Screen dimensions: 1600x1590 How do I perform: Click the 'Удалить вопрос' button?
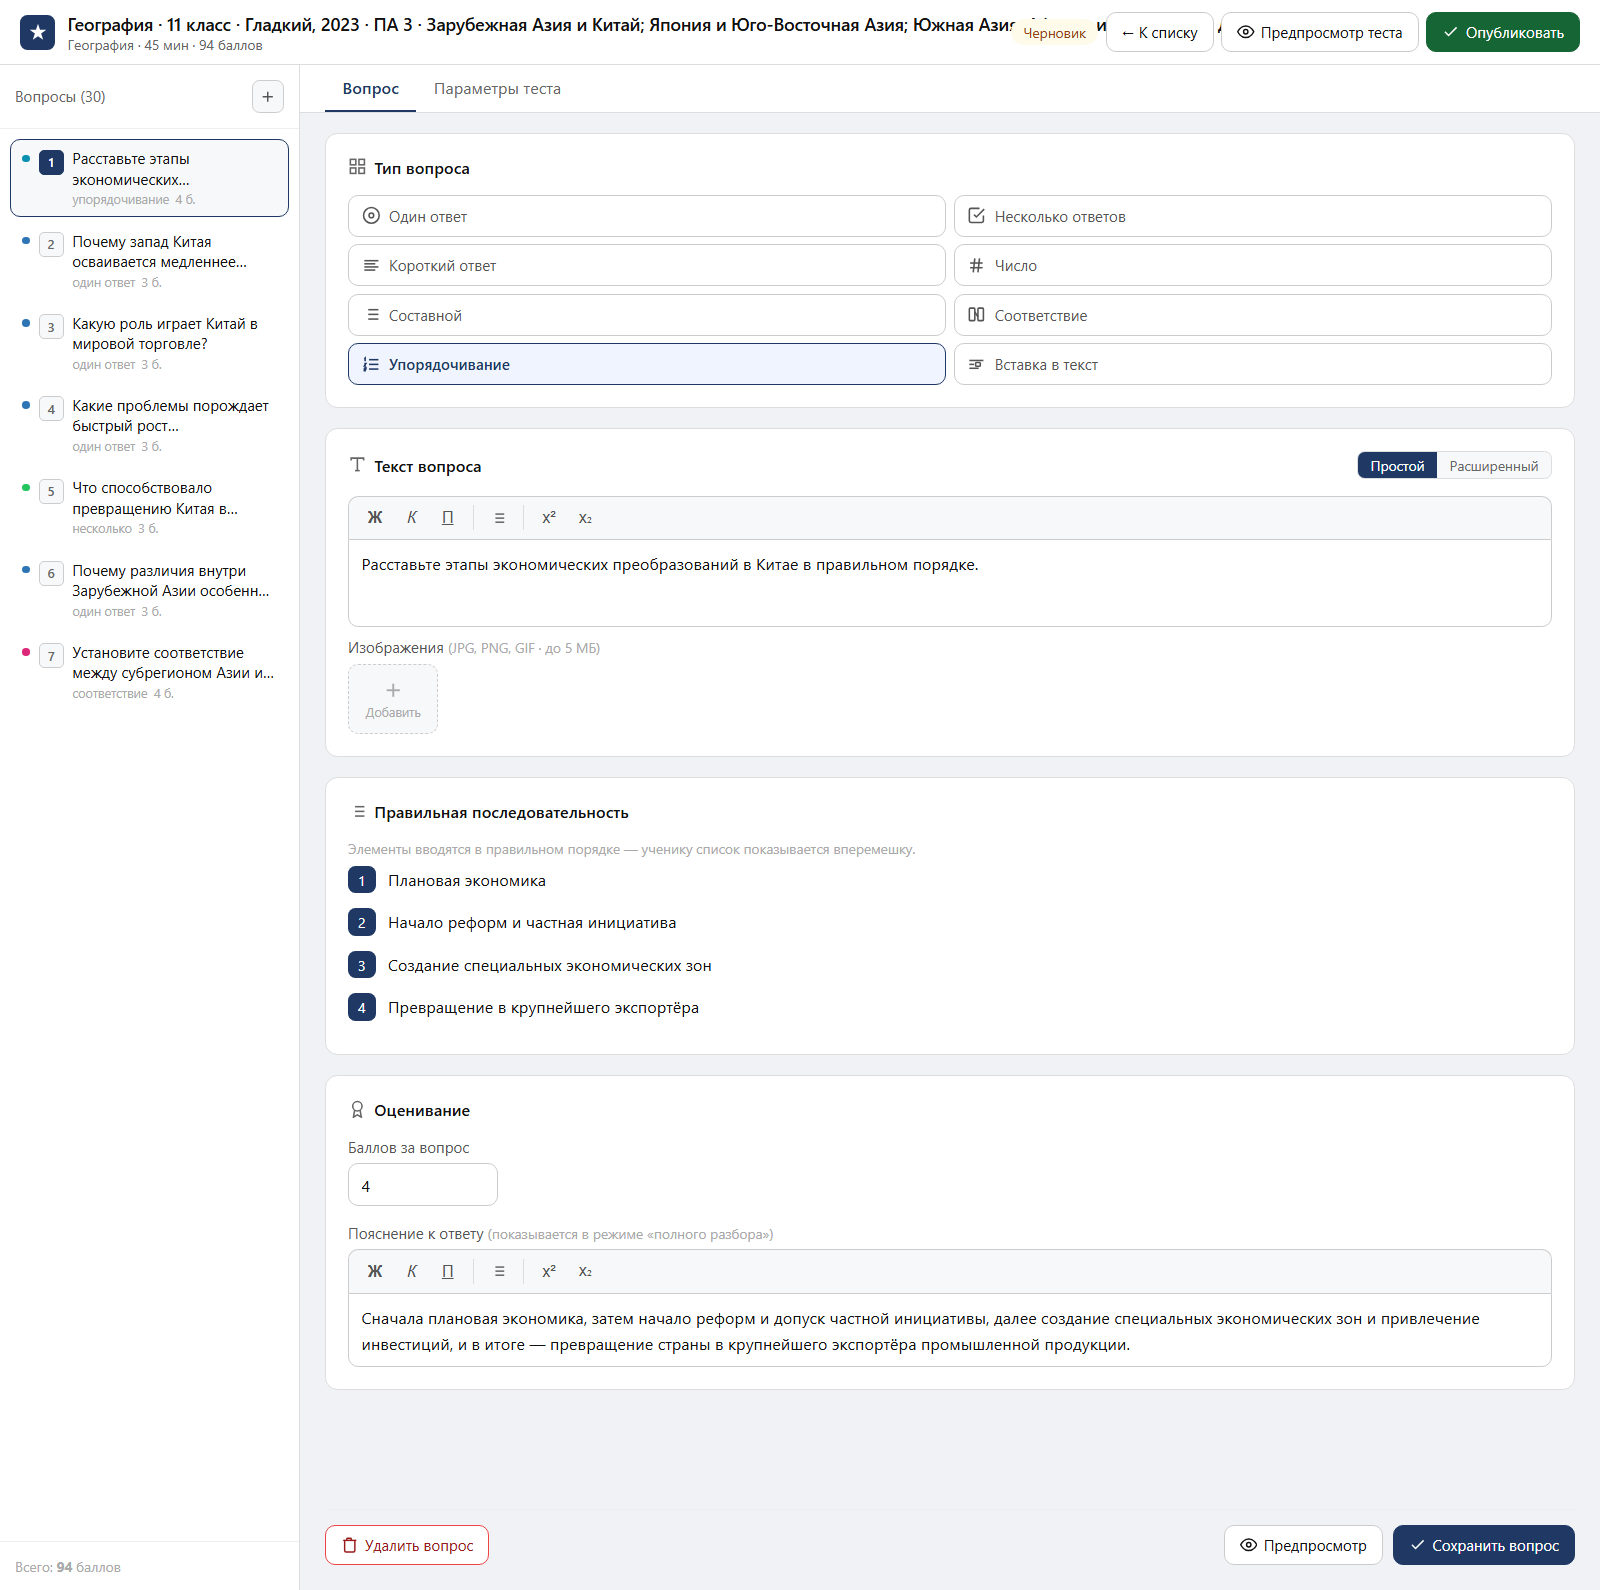407,1545
